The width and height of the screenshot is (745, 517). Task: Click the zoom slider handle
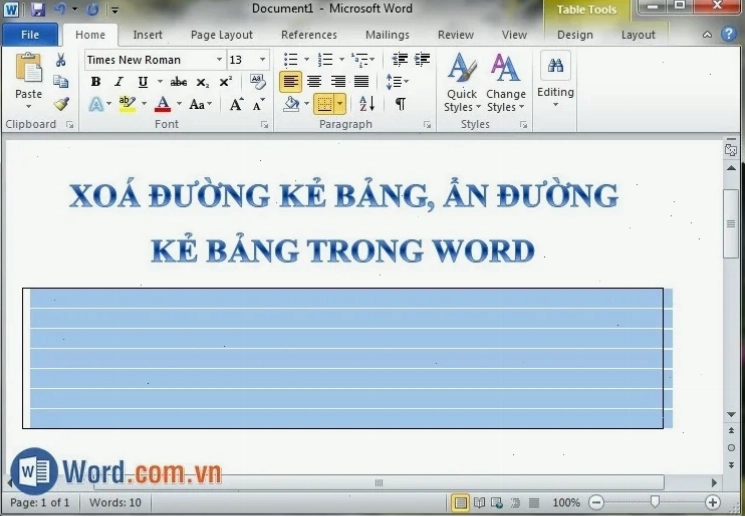coord(655,502)
